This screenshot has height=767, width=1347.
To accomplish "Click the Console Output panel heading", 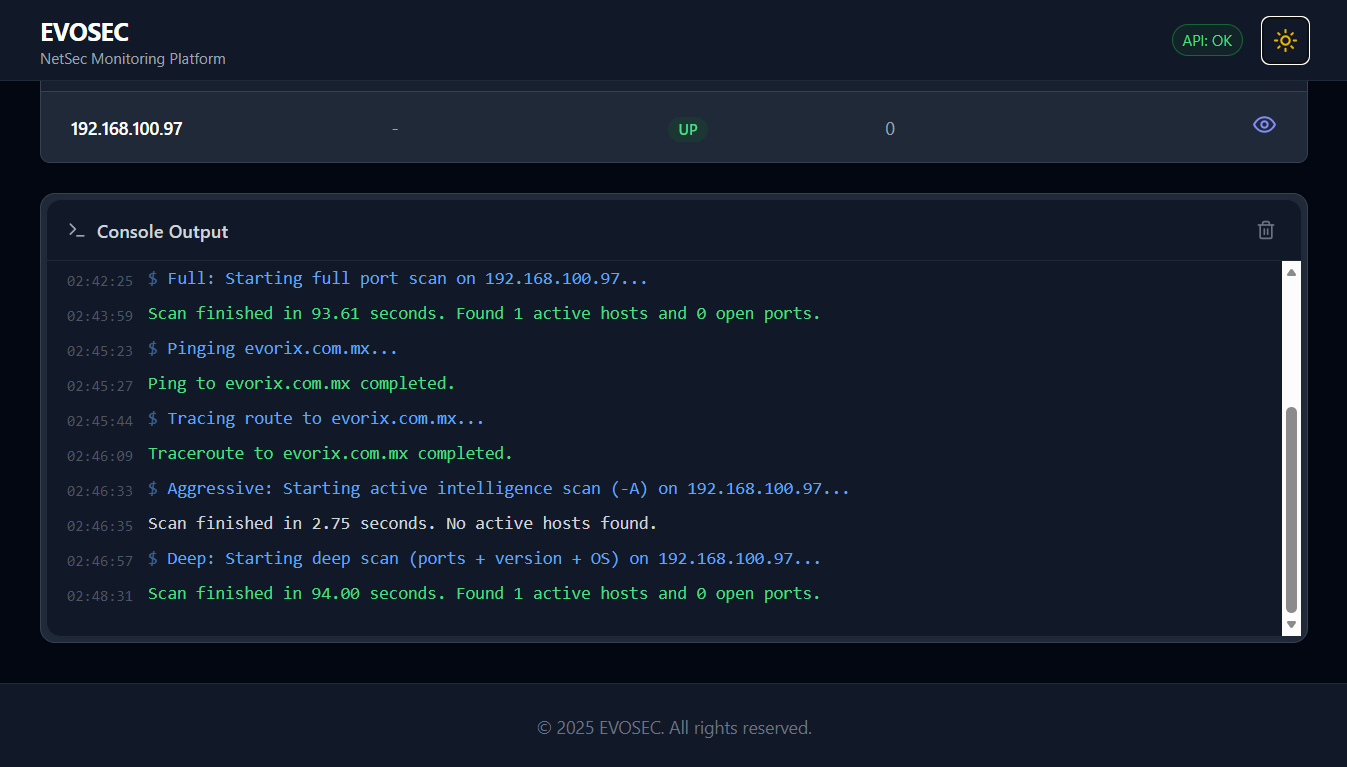I will pos(162,232).
